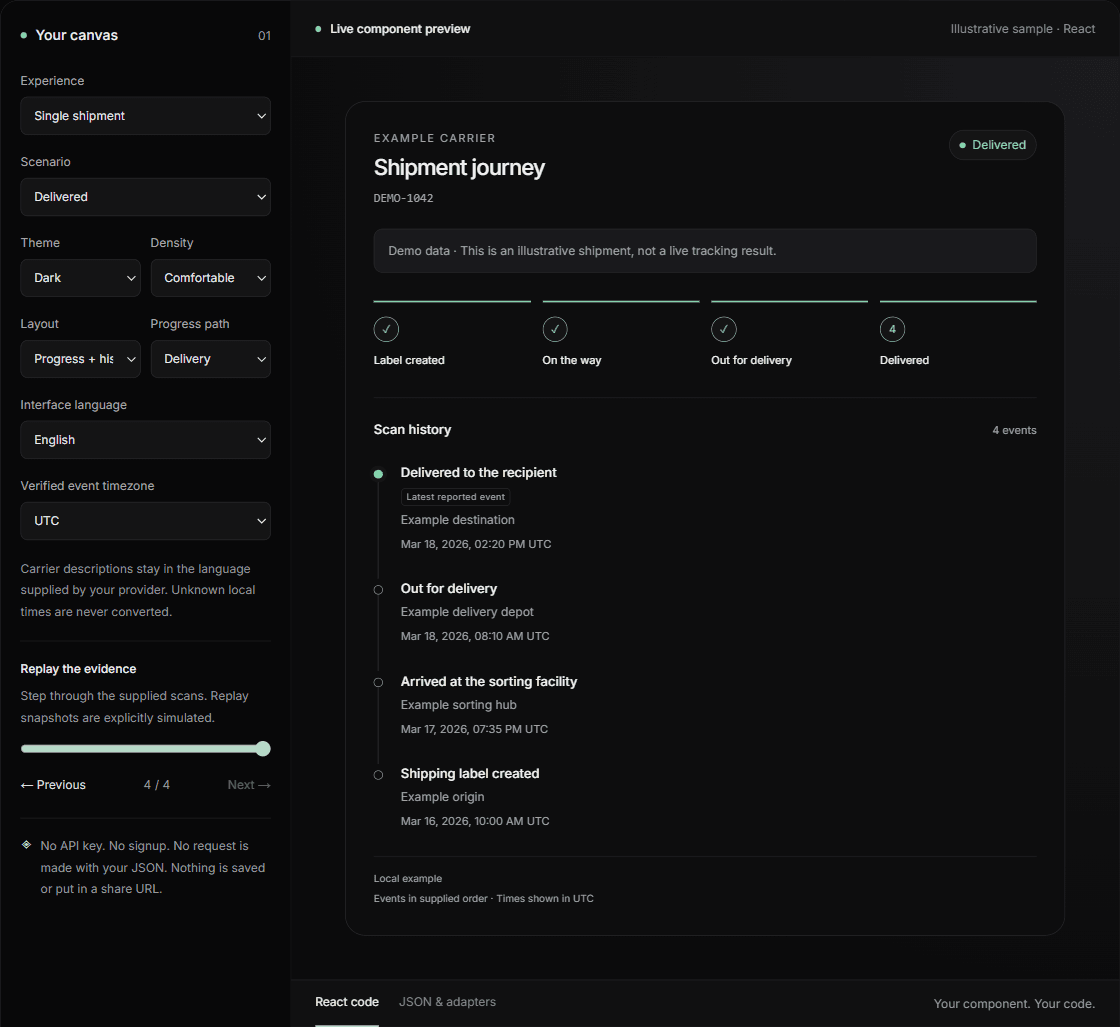This screenshot has height=1027, width=1120.
Task: Click the EXAMPLE CARRIER label
Action: click(434, 139)
